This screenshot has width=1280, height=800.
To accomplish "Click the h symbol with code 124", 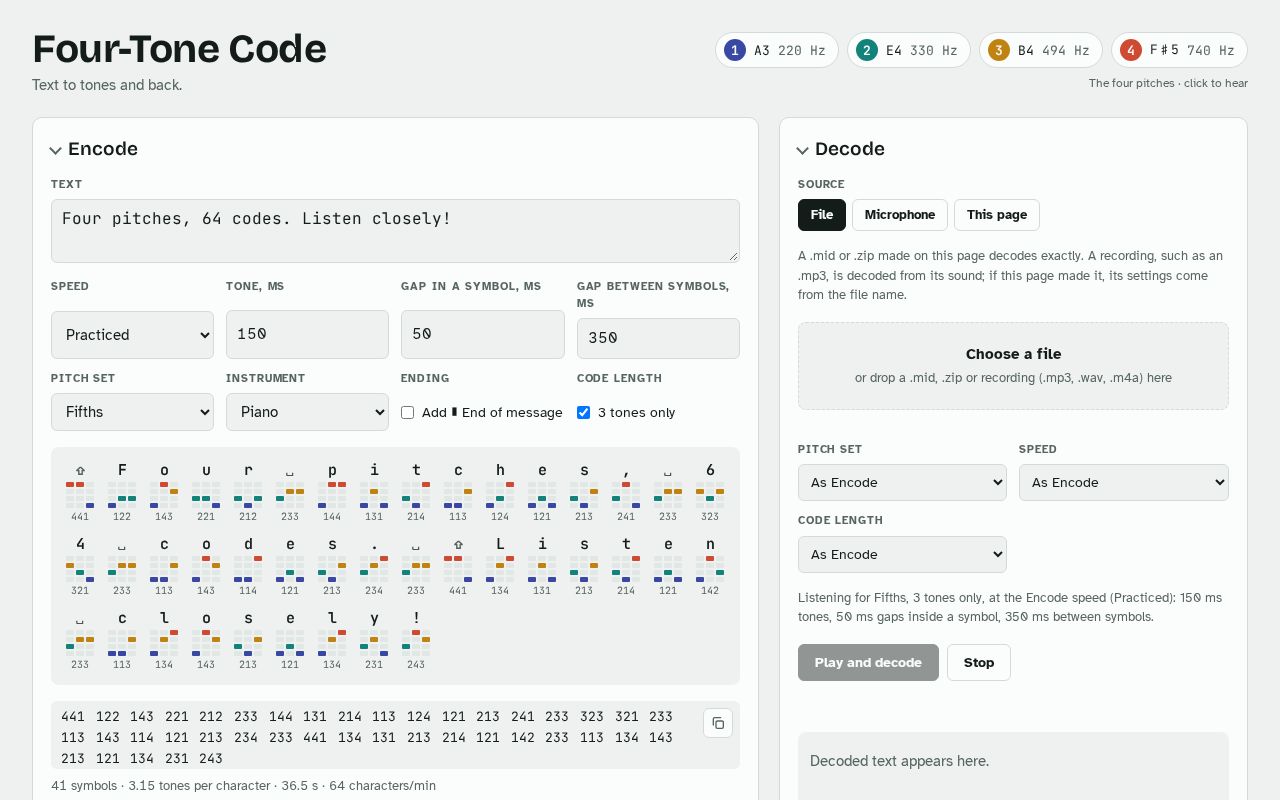I will point(500,492).
